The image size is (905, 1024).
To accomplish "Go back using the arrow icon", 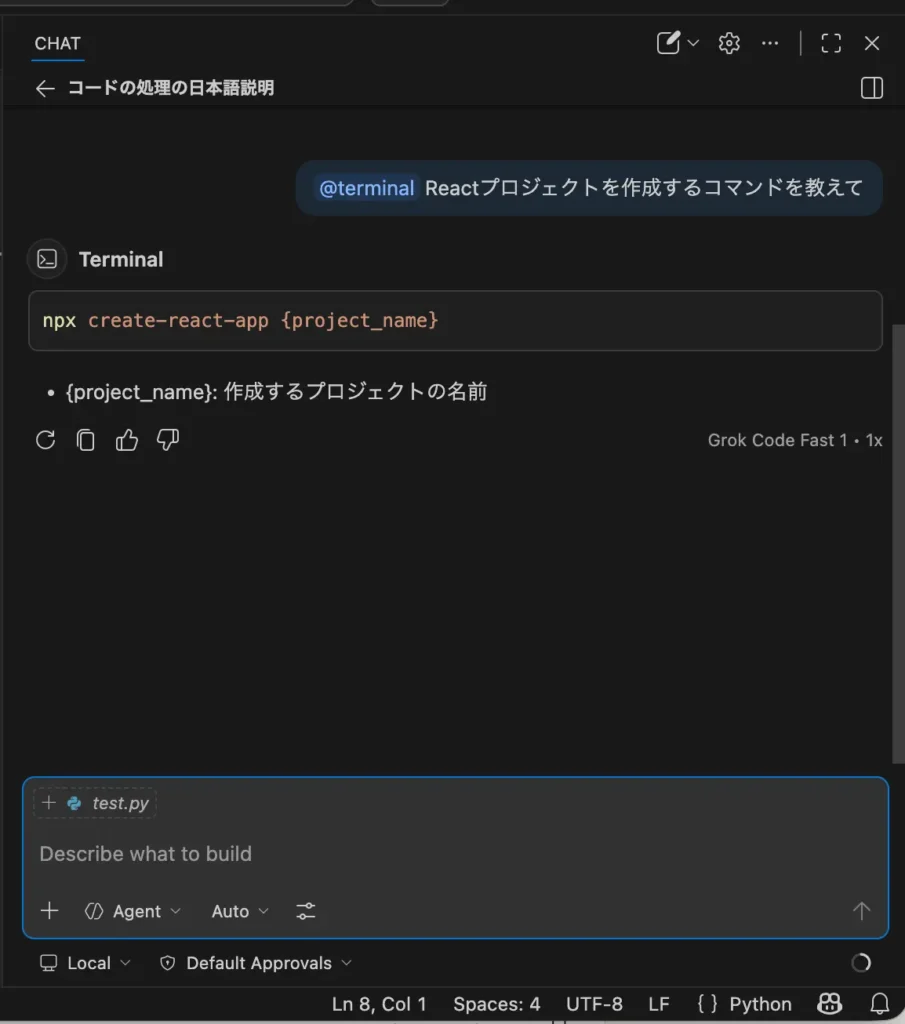I will (x=45, y=88).
